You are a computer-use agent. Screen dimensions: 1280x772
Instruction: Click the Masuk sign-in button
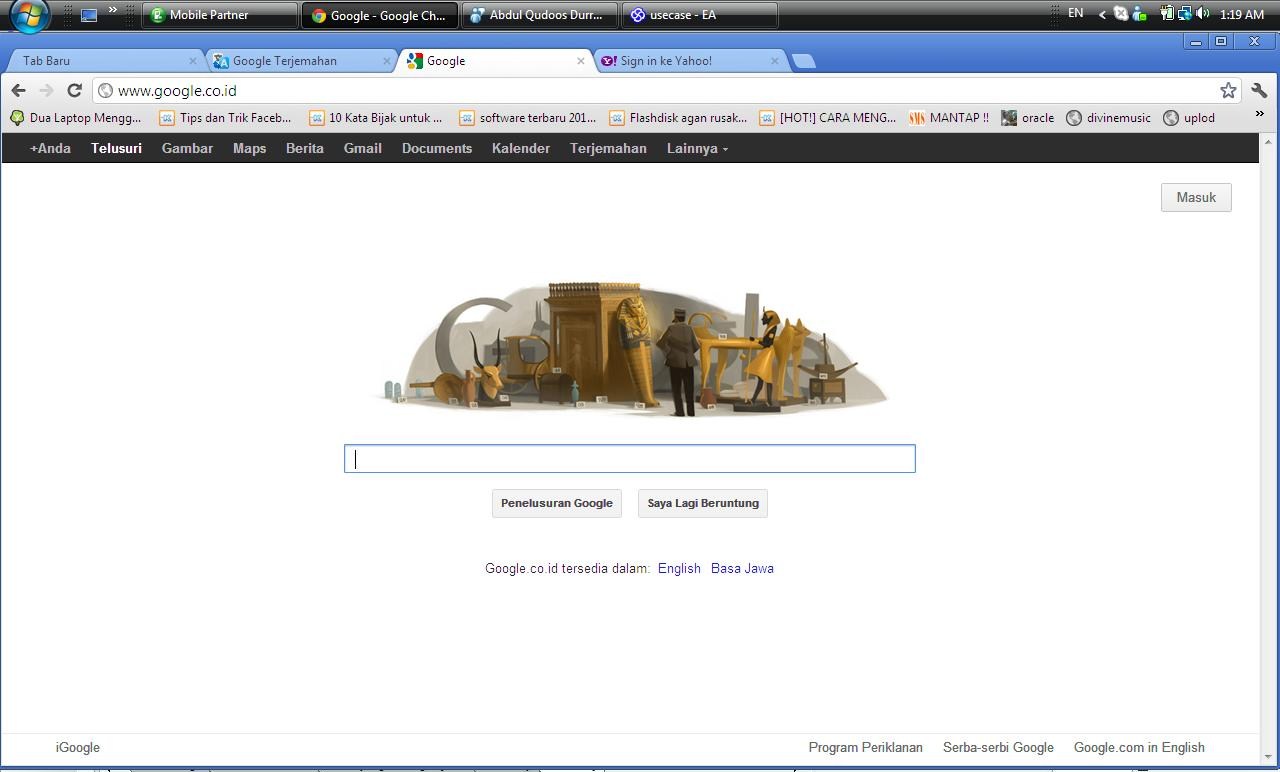coord(1196,197)
